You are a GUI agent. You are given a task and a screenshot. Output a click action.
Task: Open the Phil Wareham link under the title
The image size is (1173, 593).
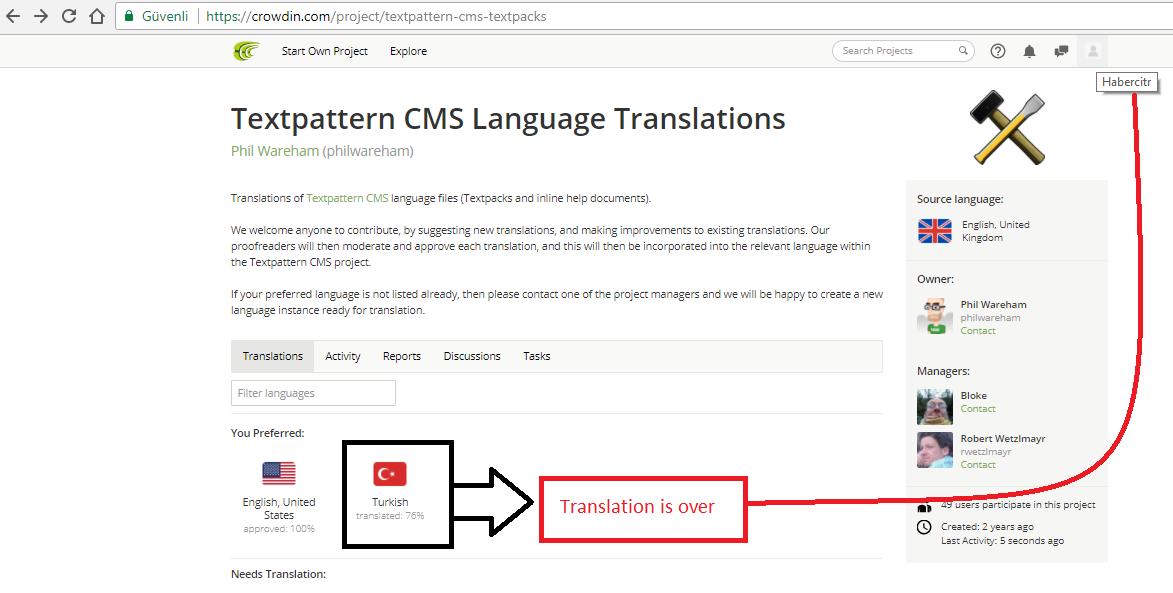275,151
